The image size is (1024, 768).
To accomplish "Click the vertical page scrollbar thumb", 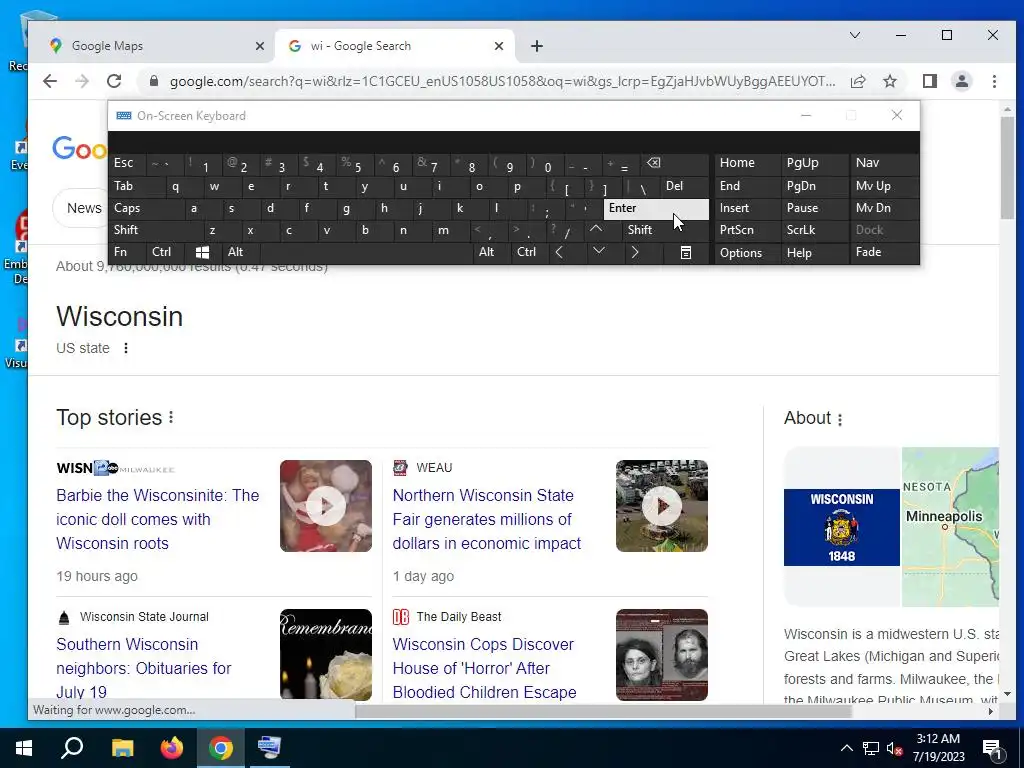I will coord(1007,170).
